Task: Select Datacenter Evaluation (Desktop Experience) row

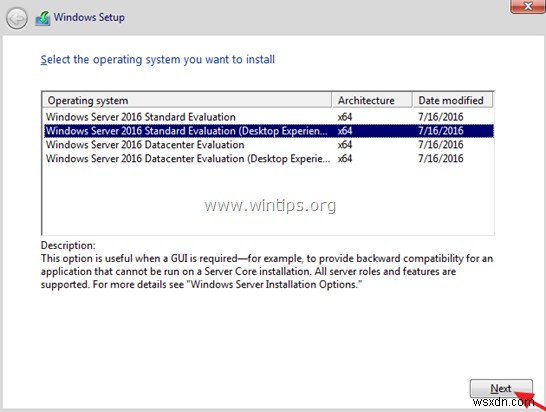Action: coord(268,159)
